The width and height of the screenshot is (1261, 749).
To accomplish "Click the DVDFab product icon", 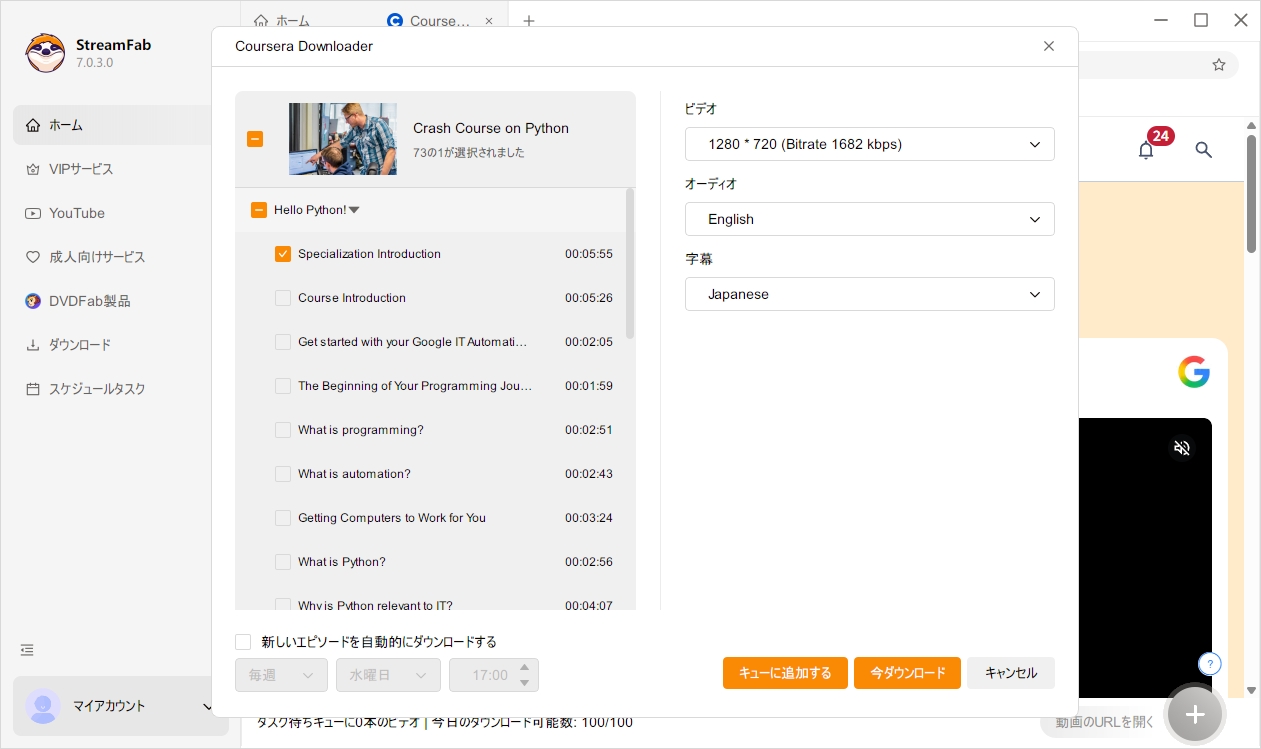I will point(33,301).
